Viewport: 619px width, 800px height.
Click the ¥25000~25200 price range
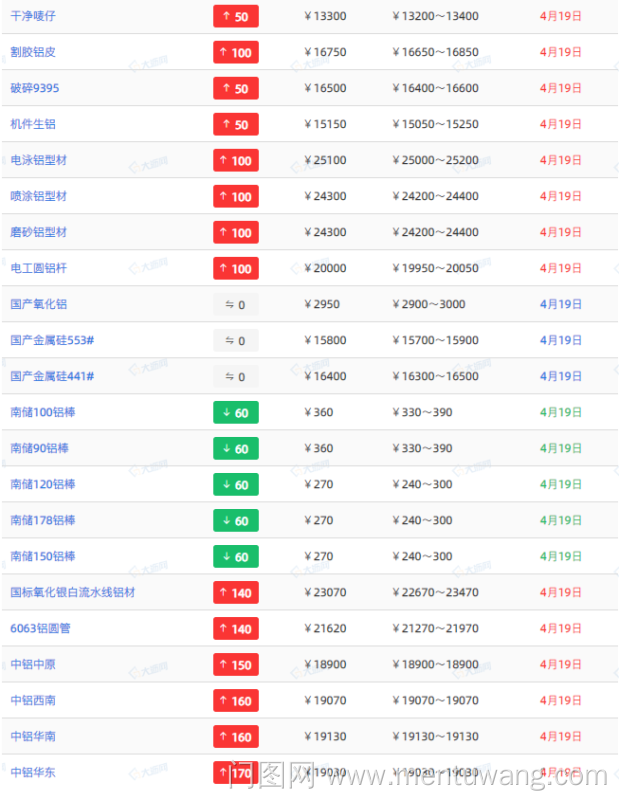[435, 160]
